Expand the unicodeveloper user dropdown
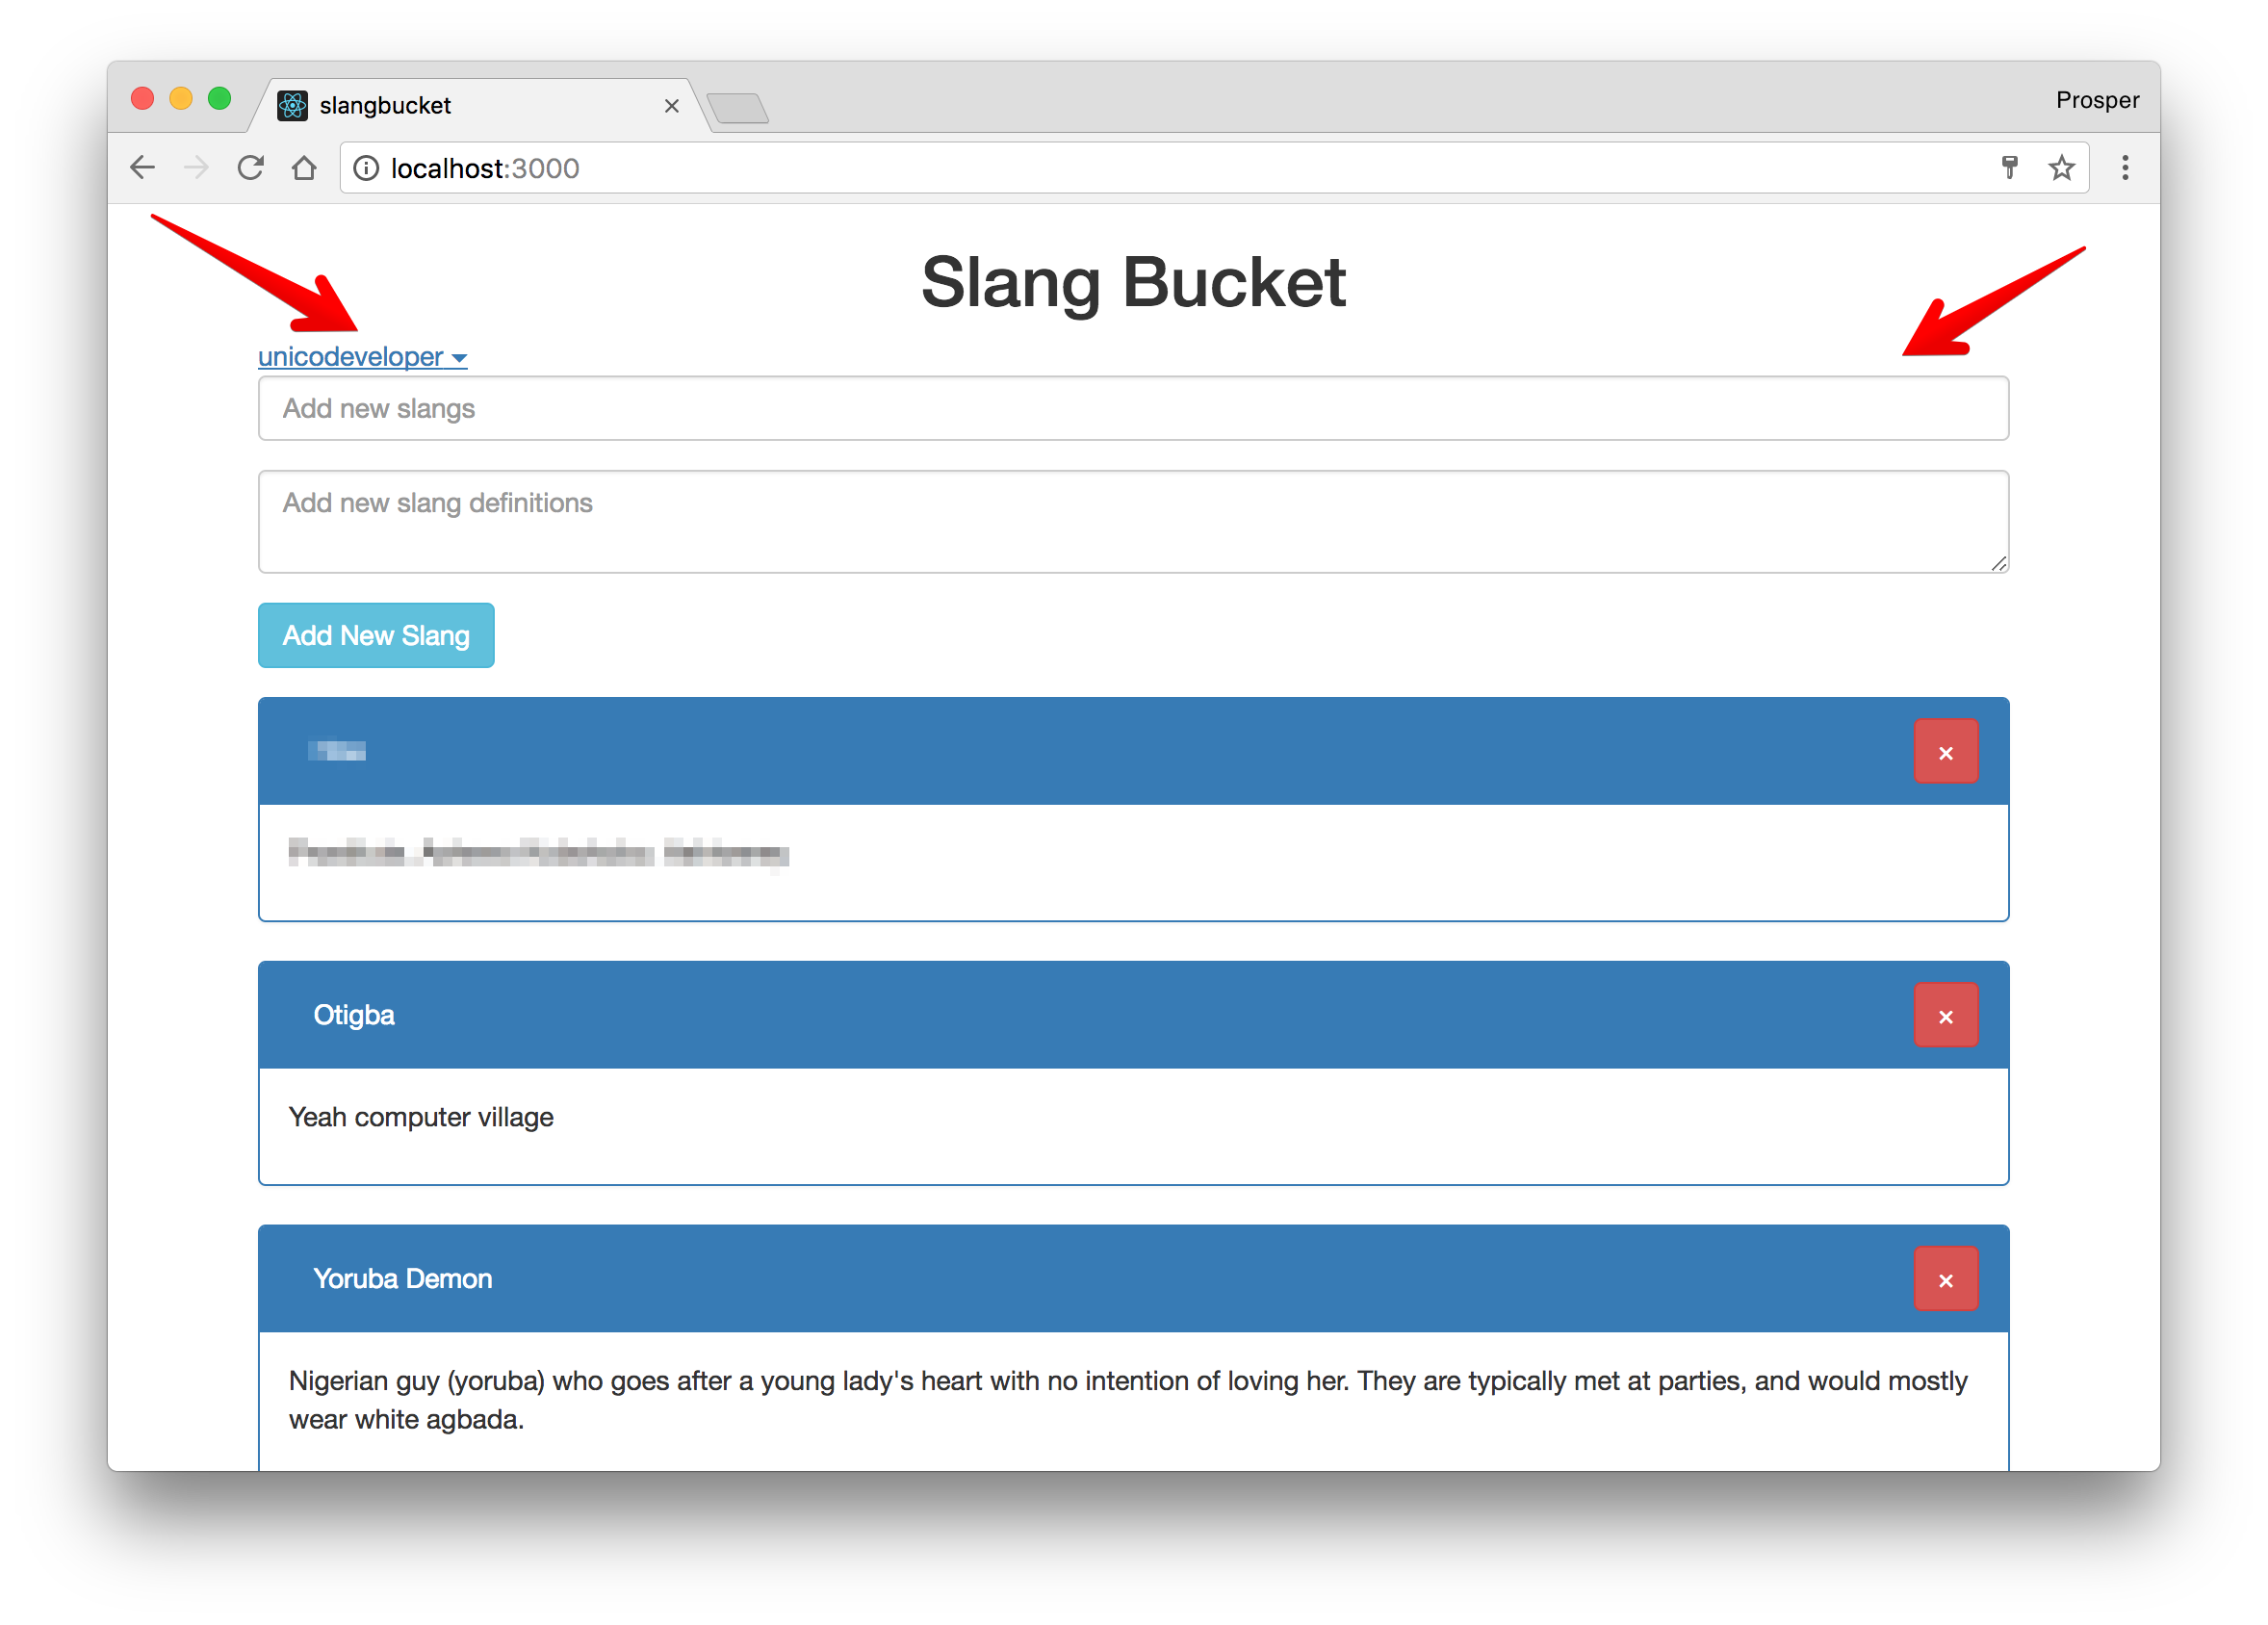 (x=362, y=357)
